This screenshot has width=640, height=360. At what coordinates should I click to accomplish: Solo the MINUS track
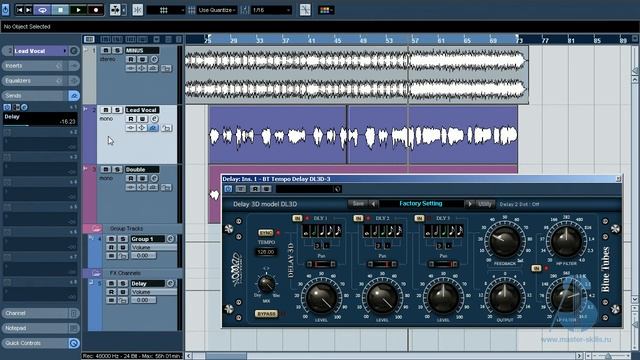pos(117,50)
